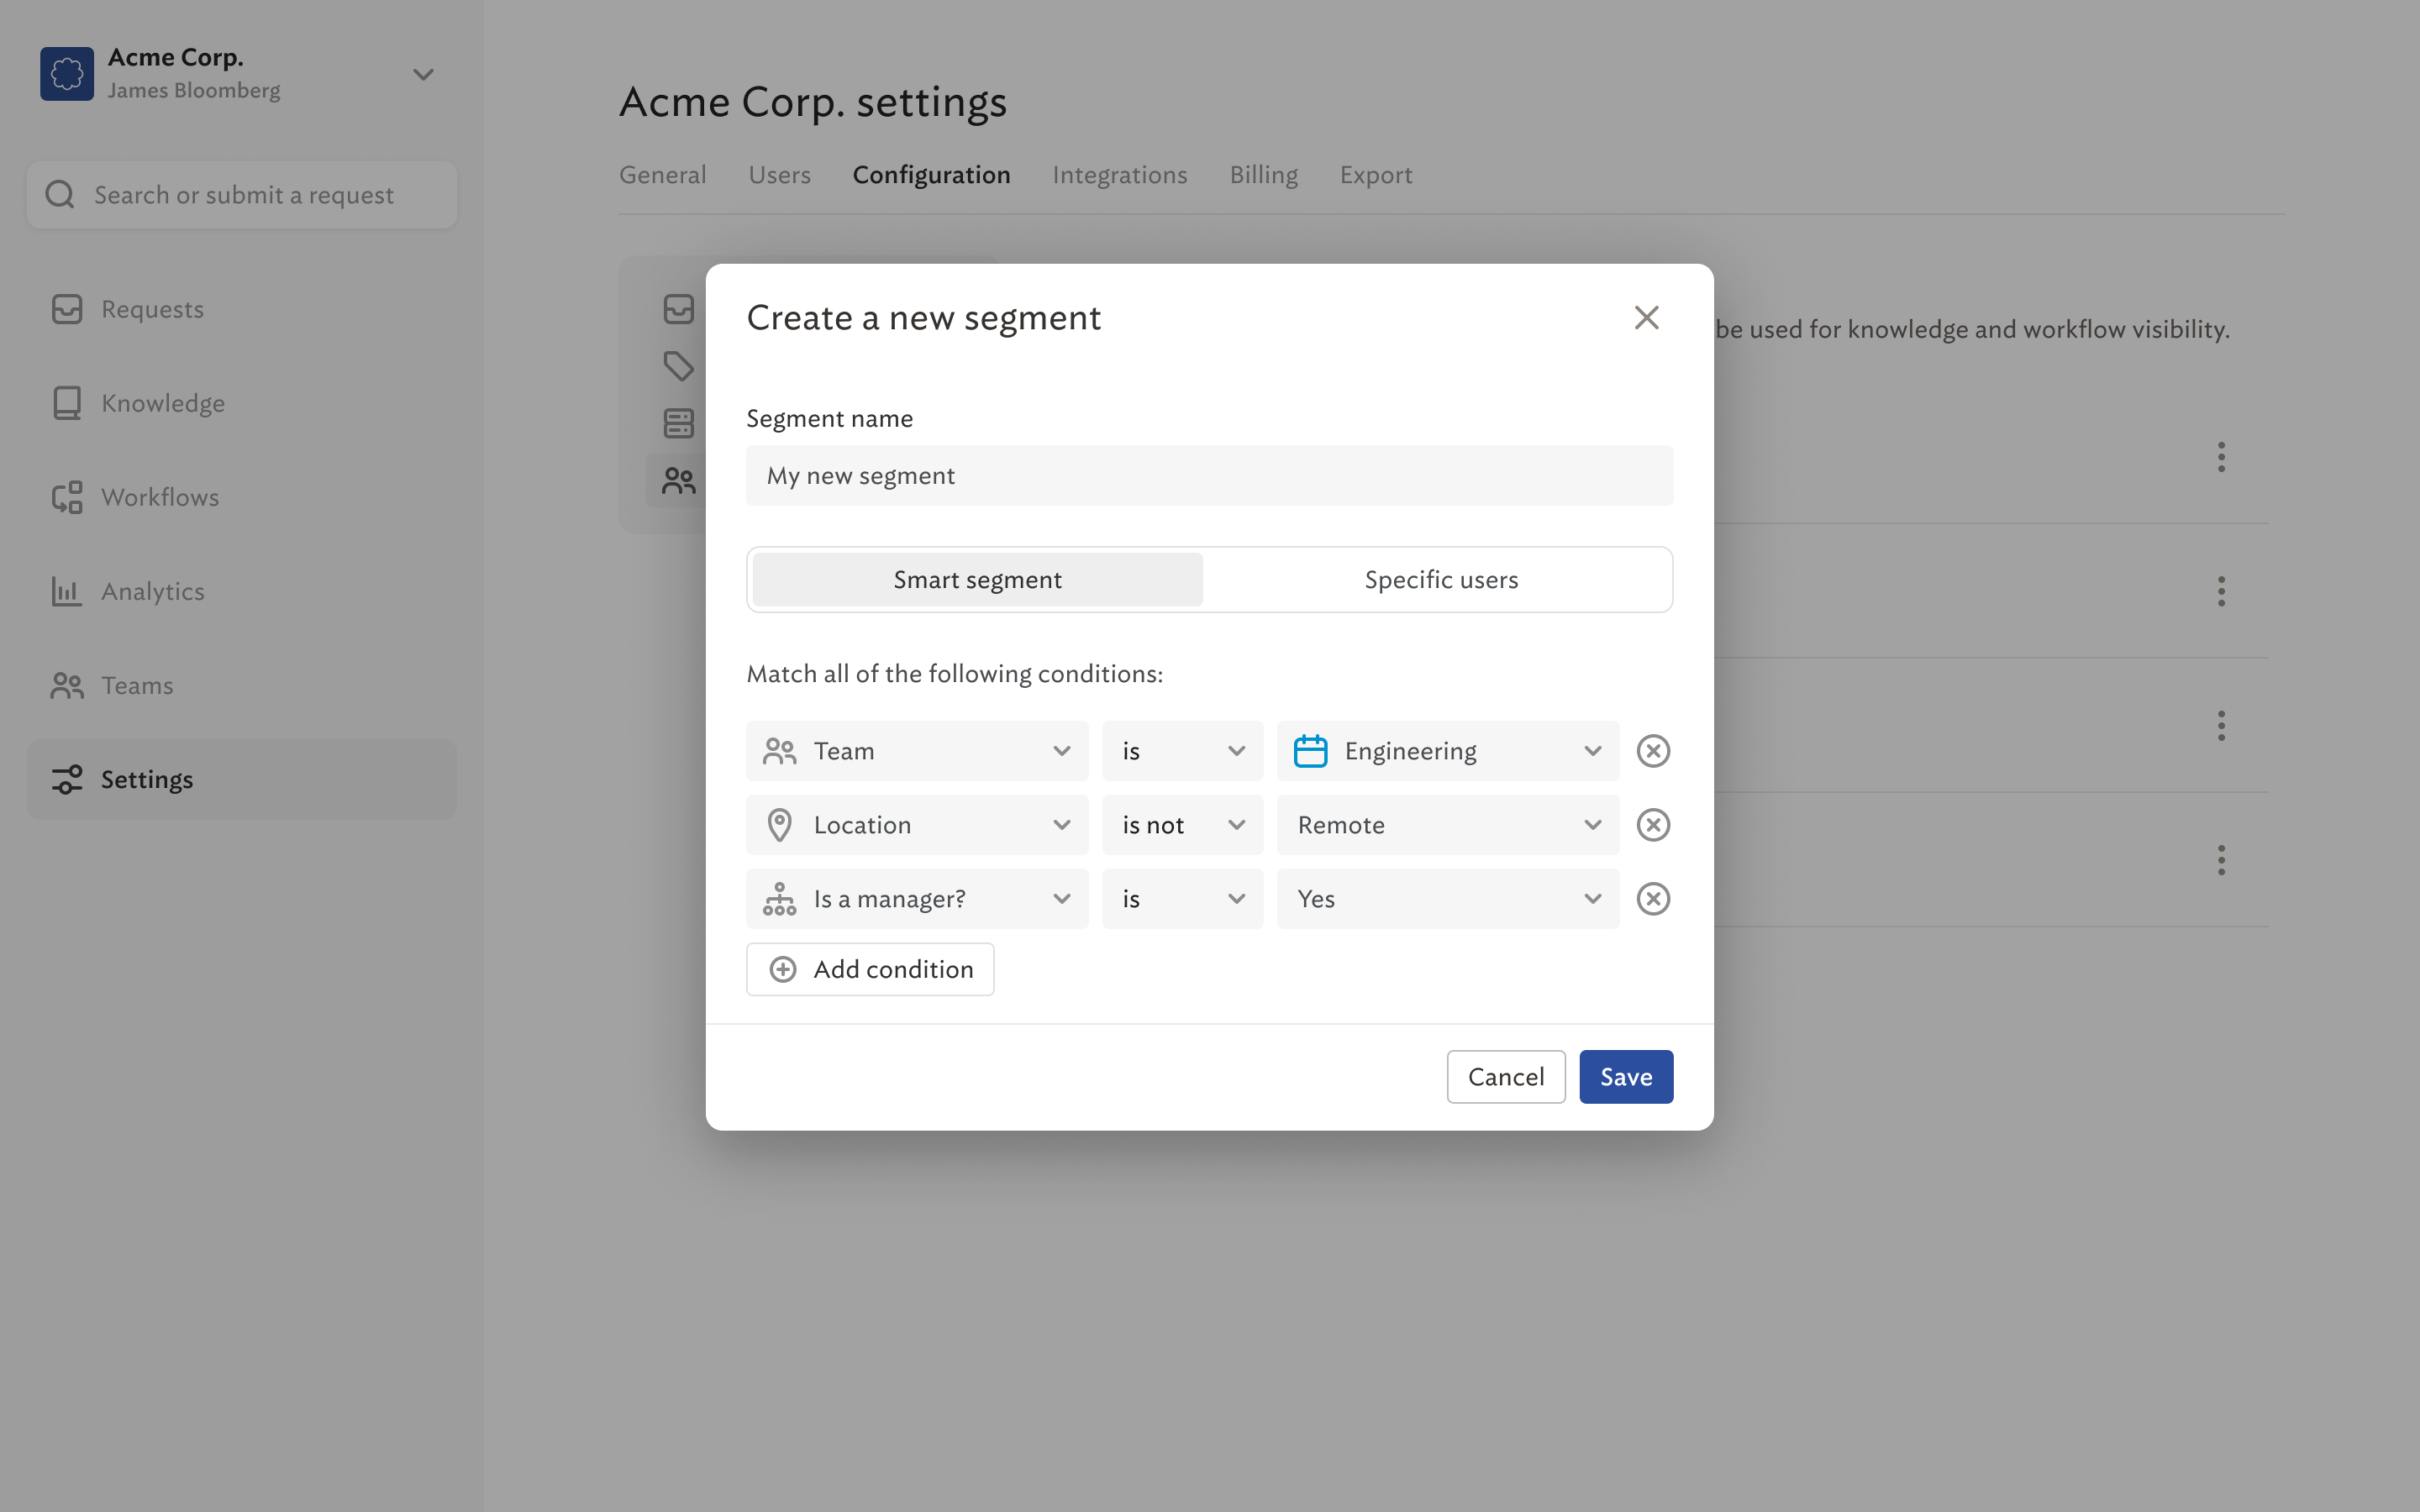This screenshot has width=2420, height=1512.
Task: Open the Engineering value dropdown
Action: coord(1447,751)
